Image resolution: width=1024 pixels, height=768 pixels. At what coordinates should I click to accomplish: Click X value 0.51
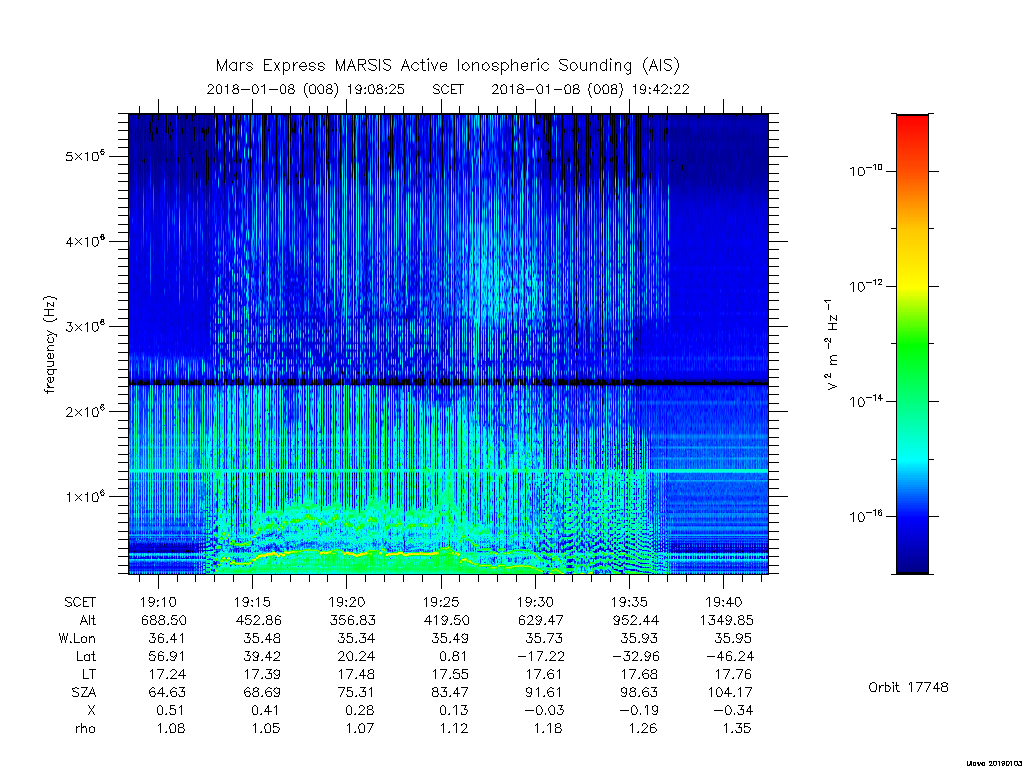170,710
